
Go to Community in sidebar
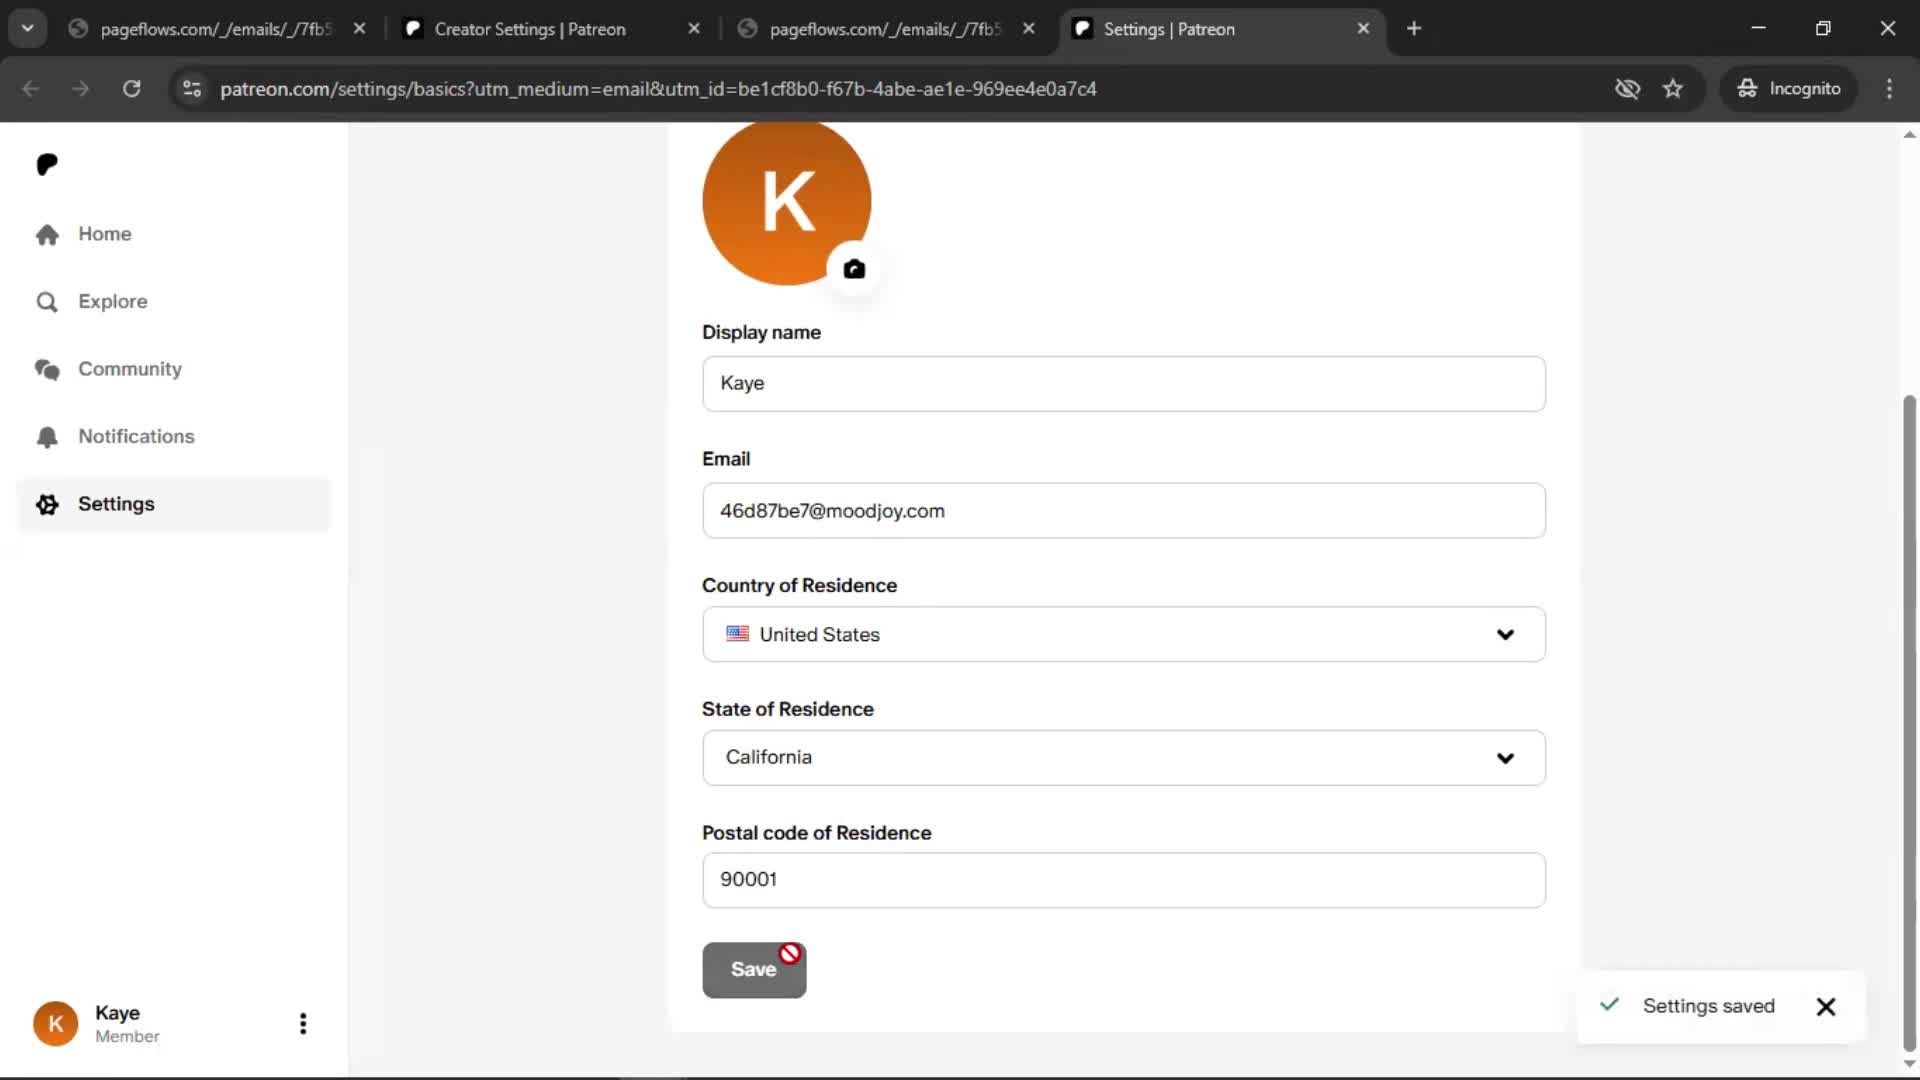[174, 369]
